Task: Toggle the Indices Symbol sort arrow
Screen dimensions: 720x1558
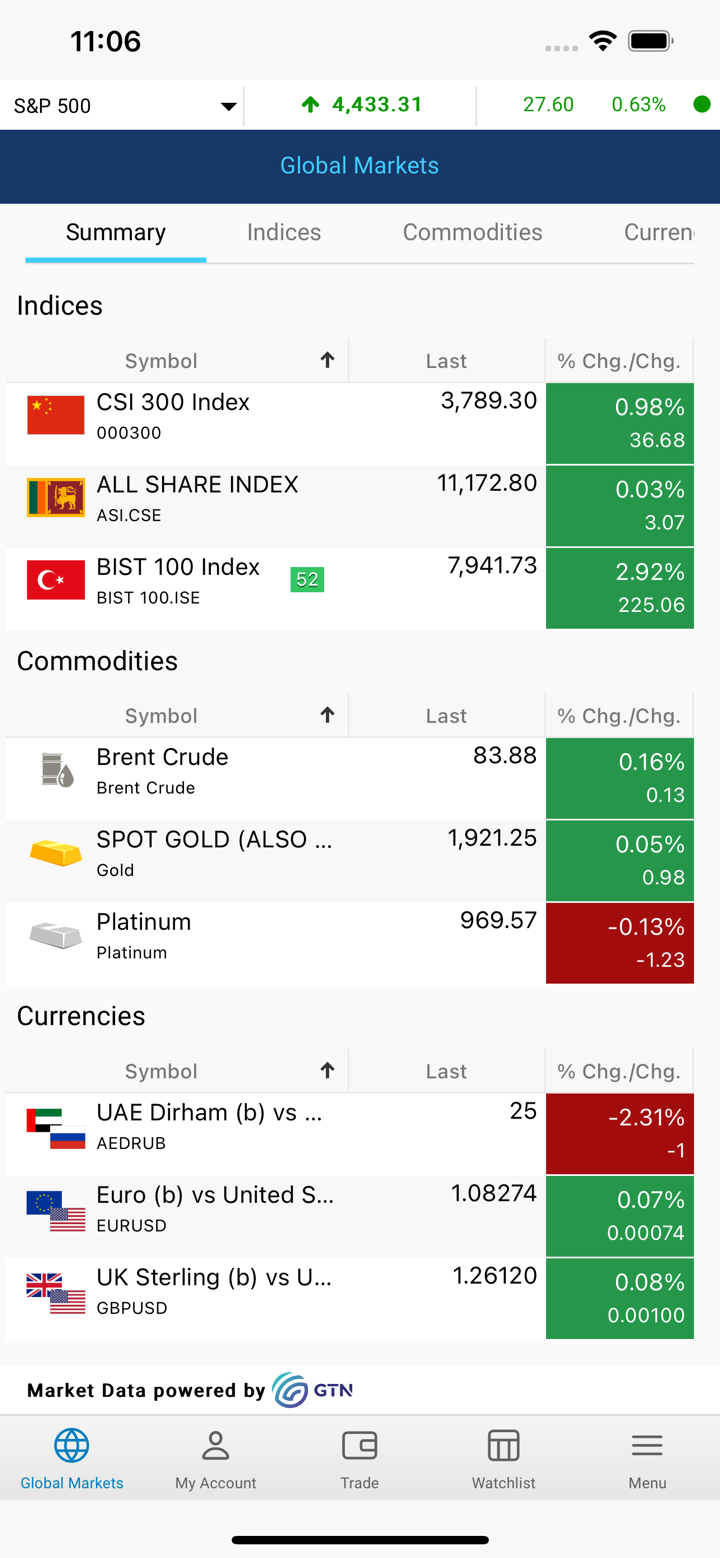Action: [327, 361]
